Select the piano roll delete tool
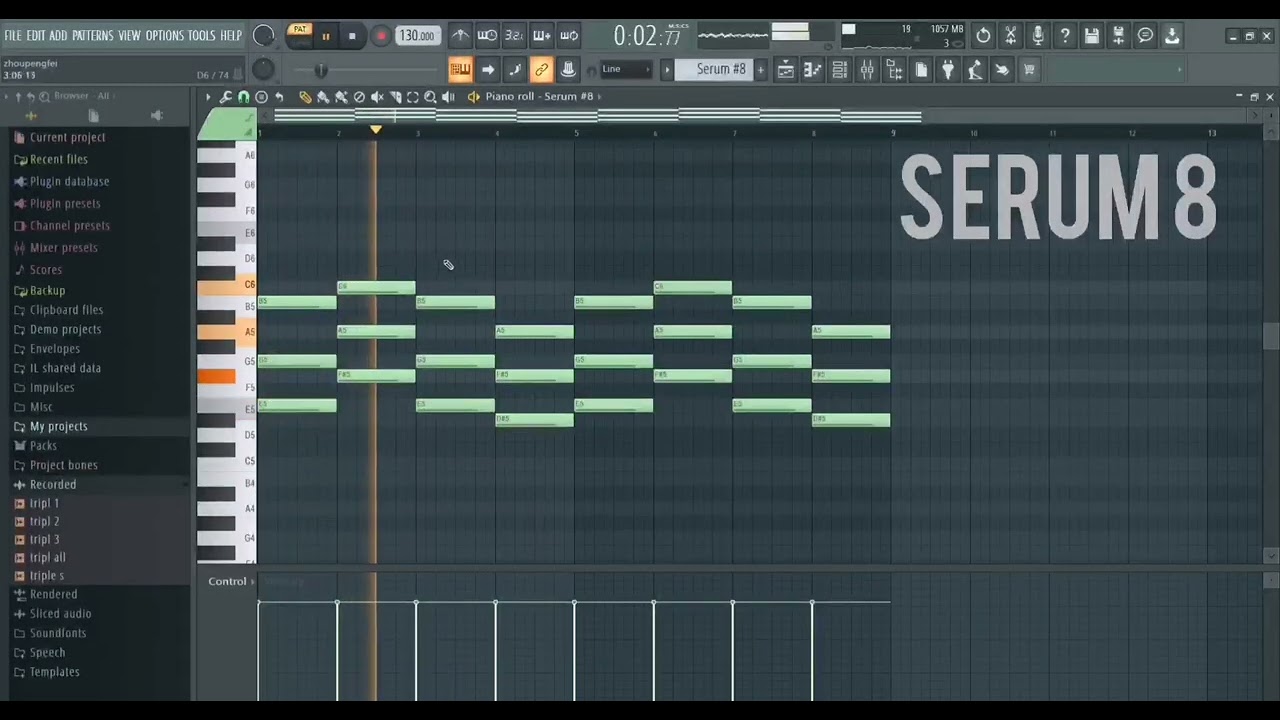1280x720 pixels. click(359, 97)
